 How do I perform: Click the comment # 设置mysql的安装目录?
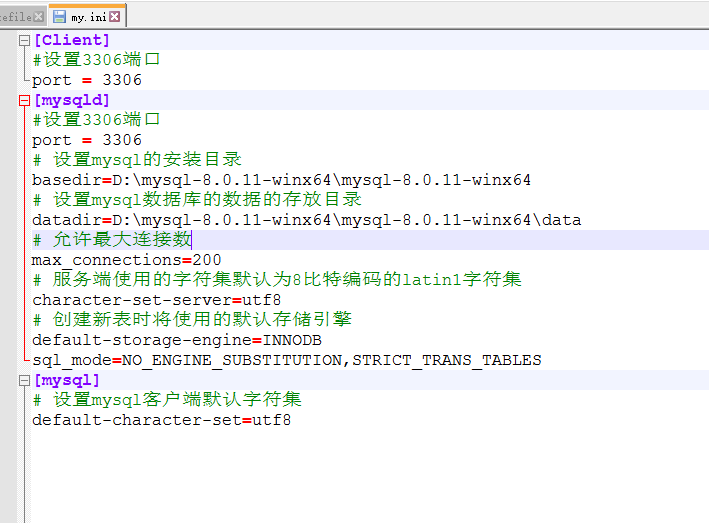coord(137,160)
